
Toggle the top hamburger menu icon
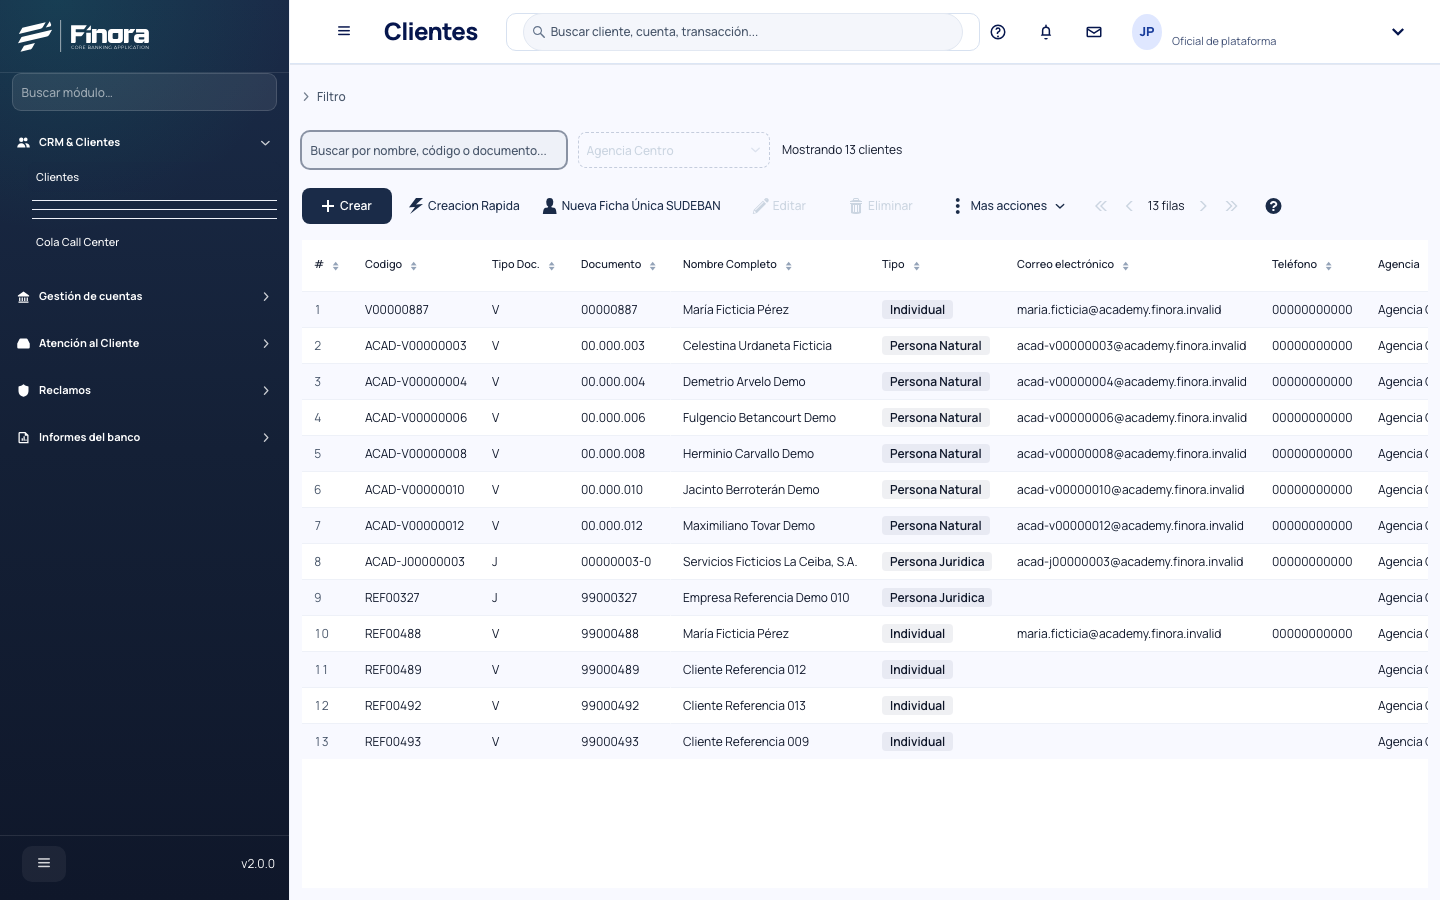click(x=344, y=31)
